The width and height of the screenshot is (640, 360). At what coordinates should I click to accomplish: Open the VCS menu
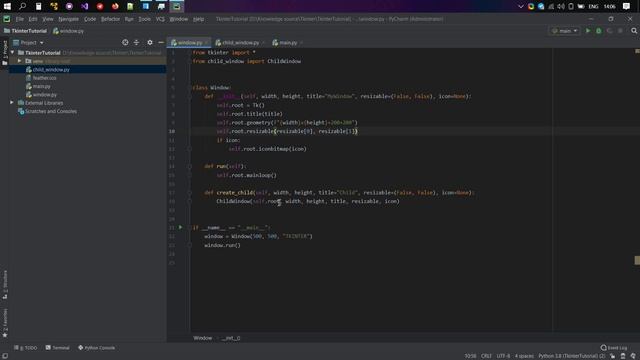click(x=160, y=19)
